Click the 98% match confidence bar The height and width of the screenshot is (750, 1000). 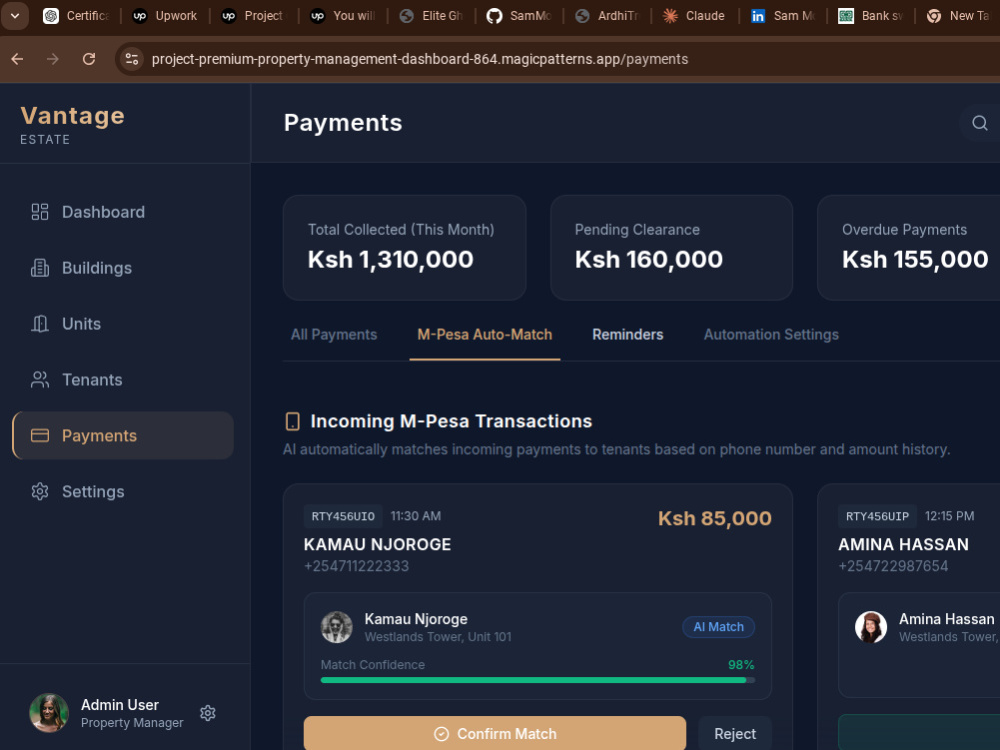pyautogui.click(x=538, y=680)
